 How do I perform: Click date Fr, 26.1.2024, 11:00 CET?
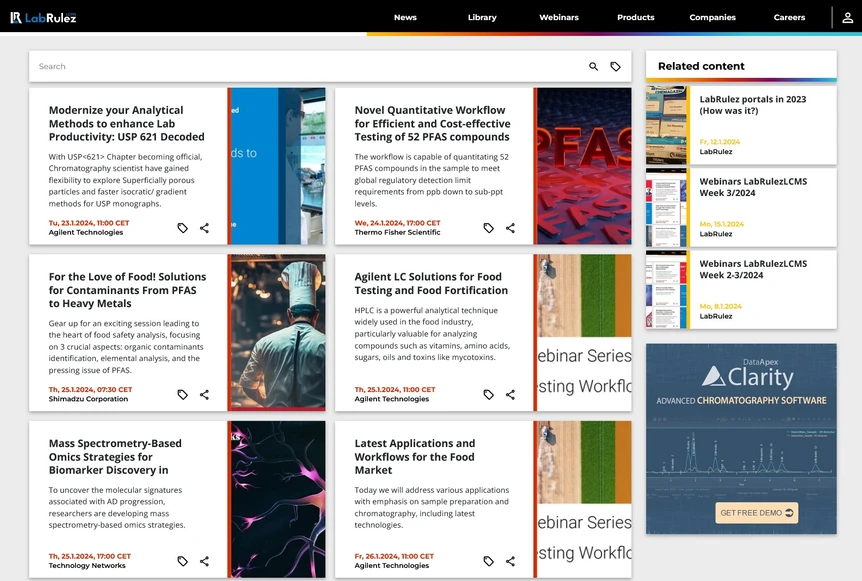[x=394, y=556]
